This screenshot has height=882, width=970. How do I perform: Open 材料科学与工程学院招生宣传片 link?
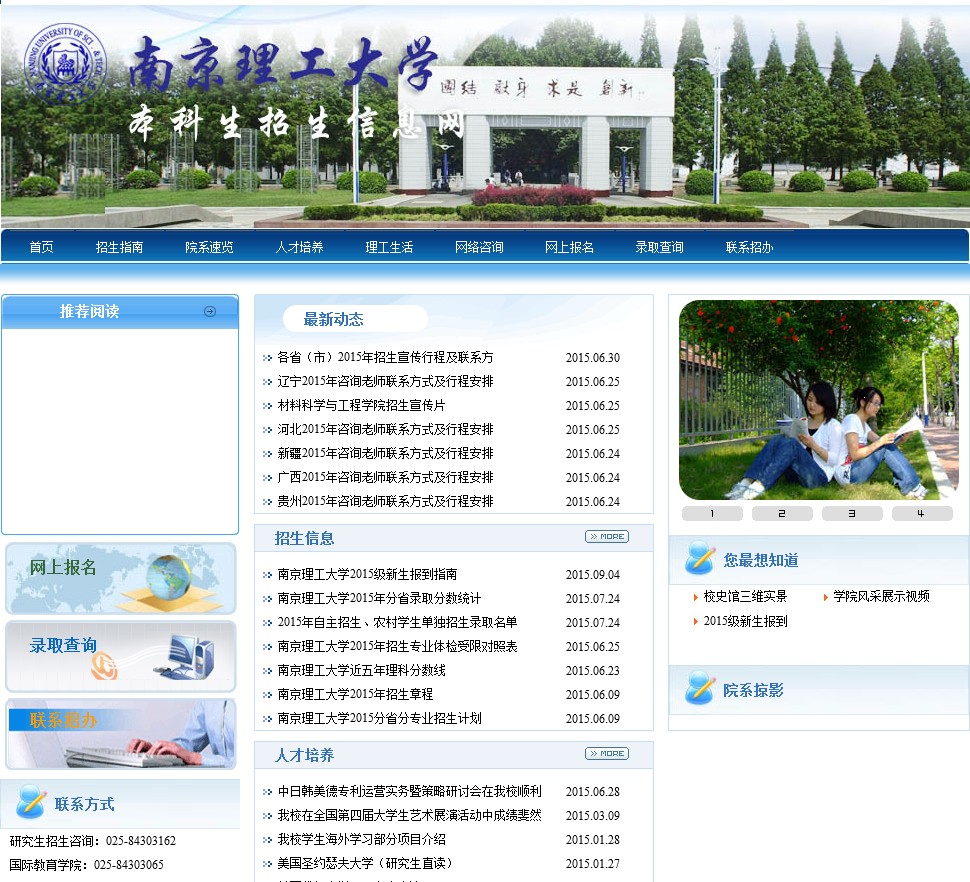[361, 406]
